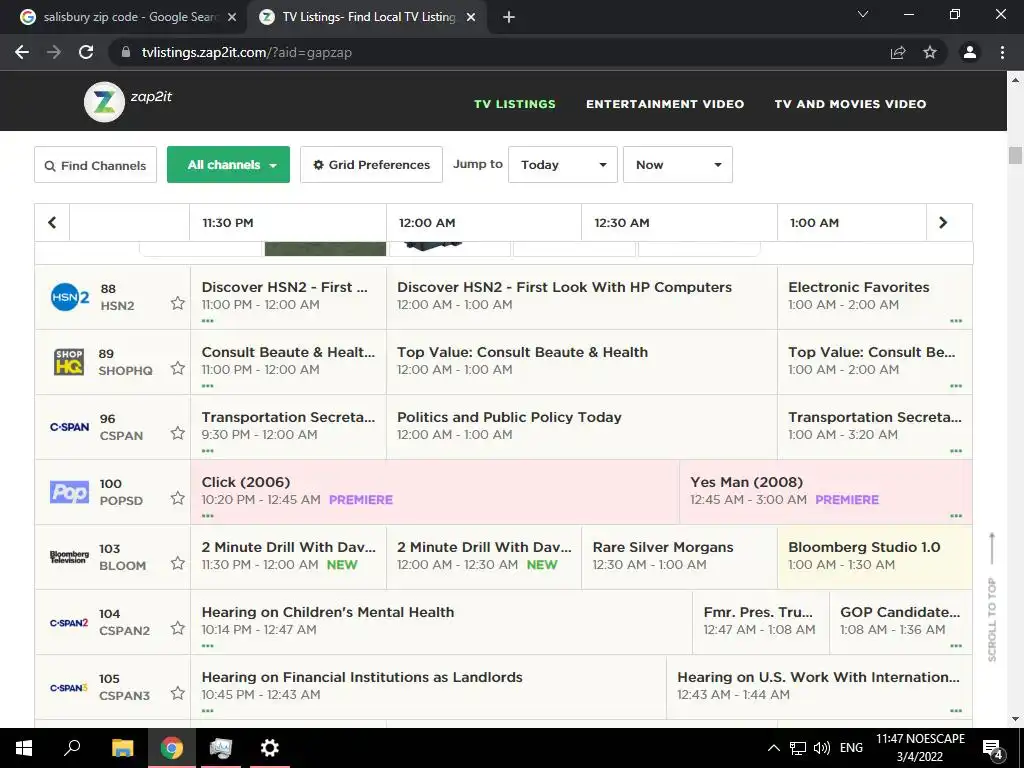Bookmark this page with star icon
The image size is (1024, 768).
tap(930, 52)
